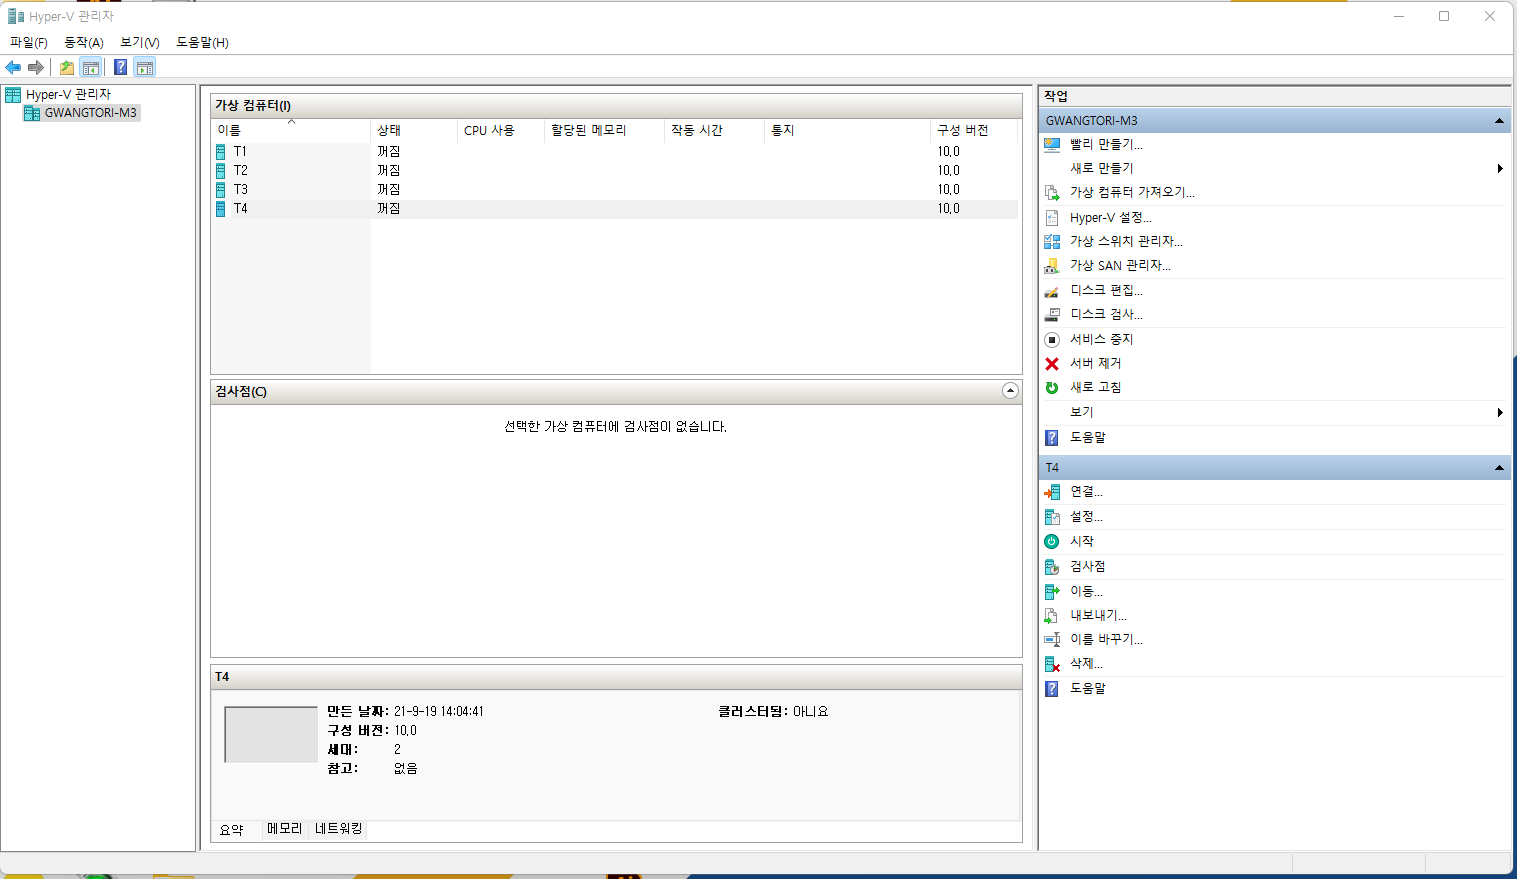The image size is (1517, 879).
Task: Click 설정 settings icon in T4 actions
Action: pos(1052,517)
